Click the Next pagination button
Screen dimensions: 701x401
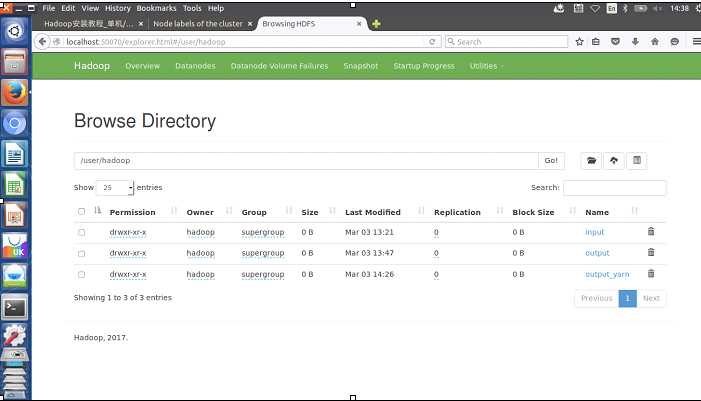click(x=651, y=298)
